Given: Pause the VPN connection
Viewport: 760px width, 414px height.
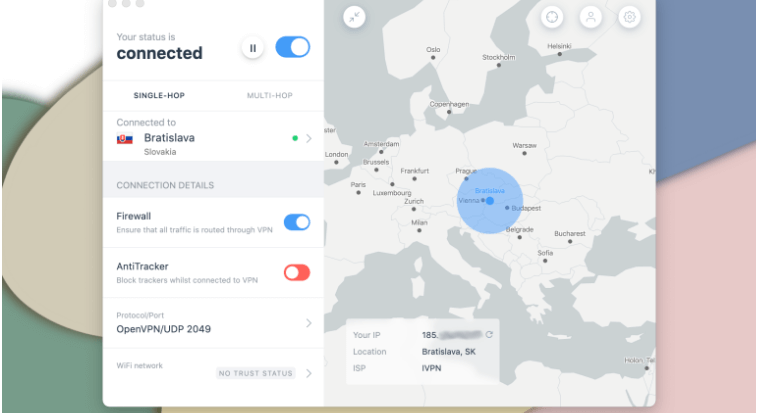Looking at the screenshot, I should coord(253,48).
